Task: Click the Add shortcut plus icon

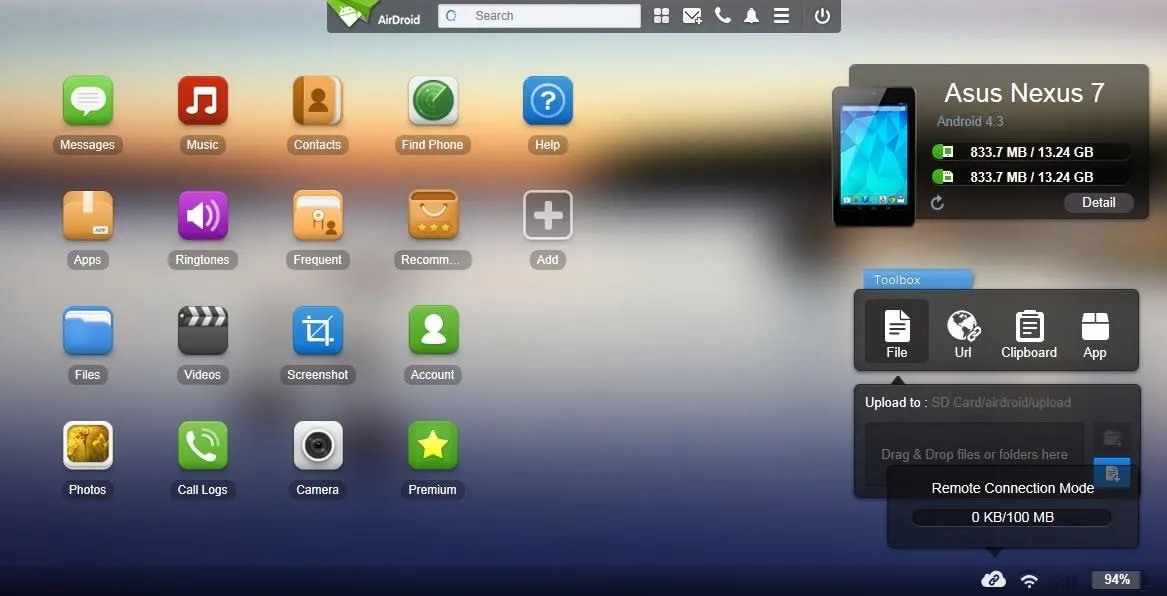Action: (548, 216)
